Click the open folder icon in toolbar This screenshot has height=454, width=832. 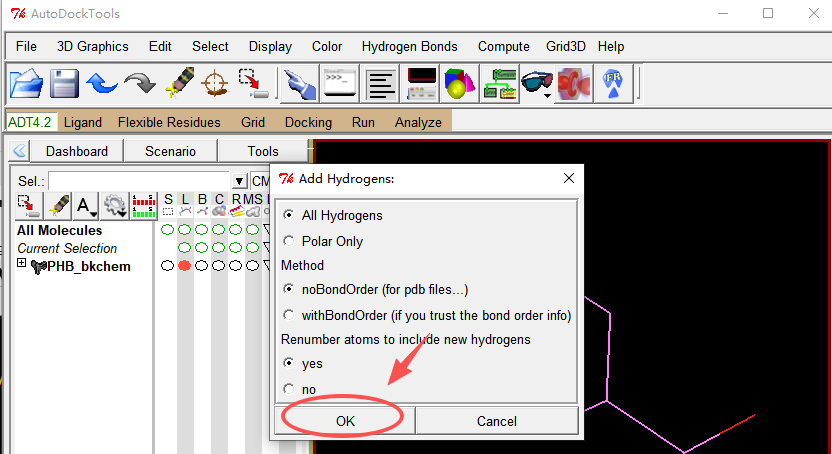pos(26,83)
